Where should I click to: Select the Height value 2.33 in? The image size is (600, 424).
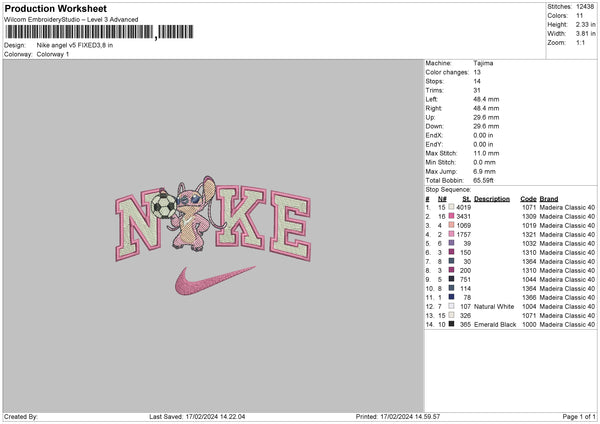point(586,24)
